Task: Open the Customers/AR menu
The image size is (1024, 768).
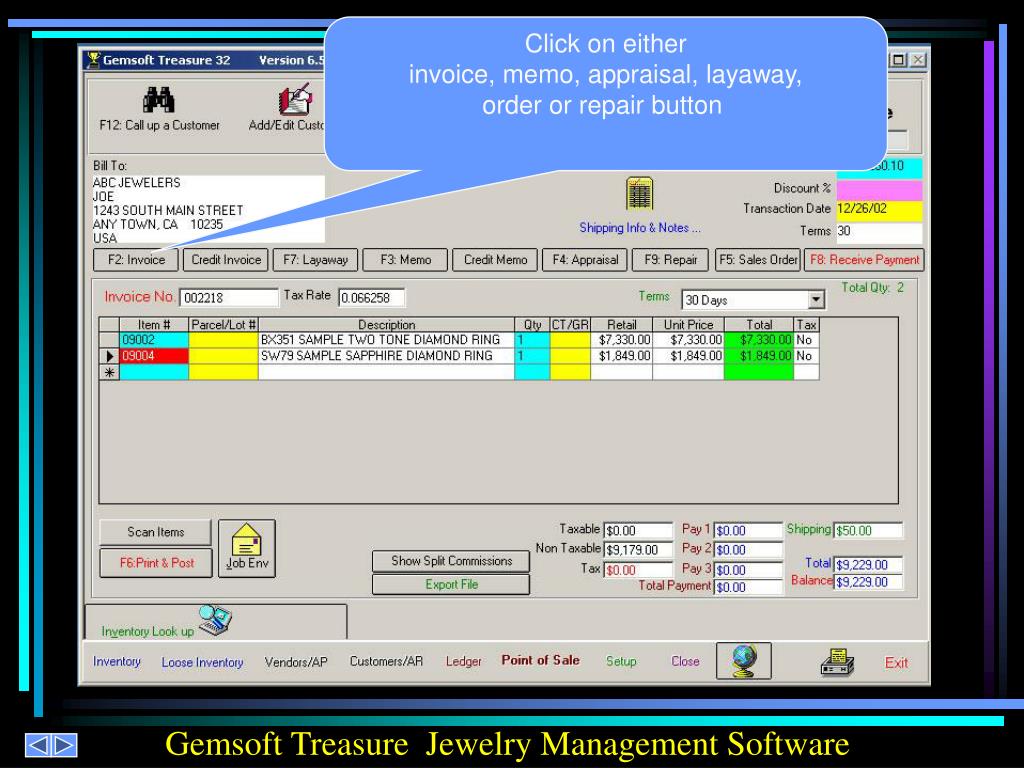Action: coord(387,662)
